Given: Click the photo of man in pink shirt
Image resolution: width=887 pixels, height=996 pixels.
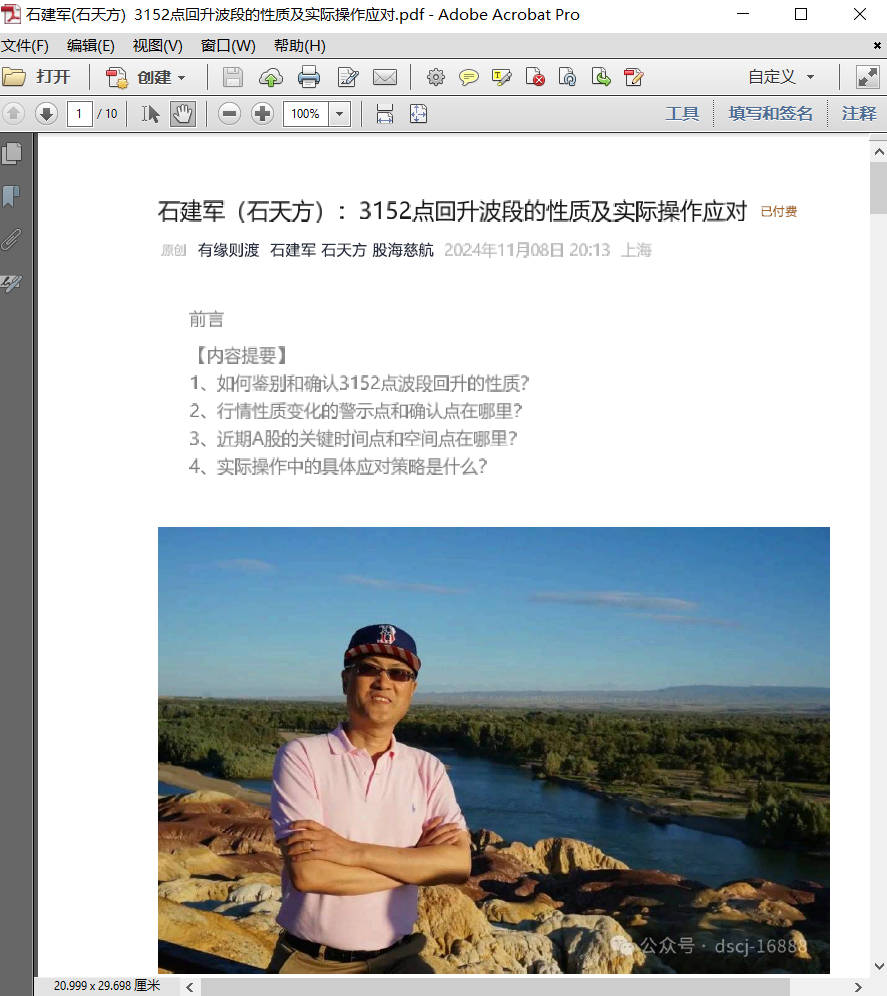Looking at the screenshot, I should tap(494, 750).
